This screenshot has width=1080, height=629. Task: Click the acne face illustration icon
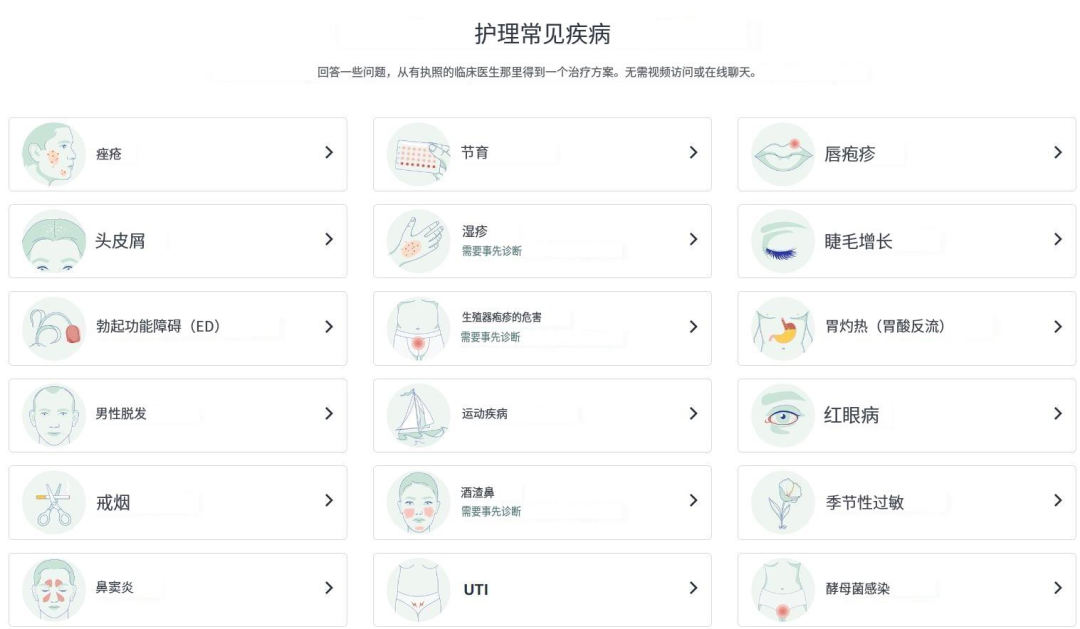click(53, 154)
